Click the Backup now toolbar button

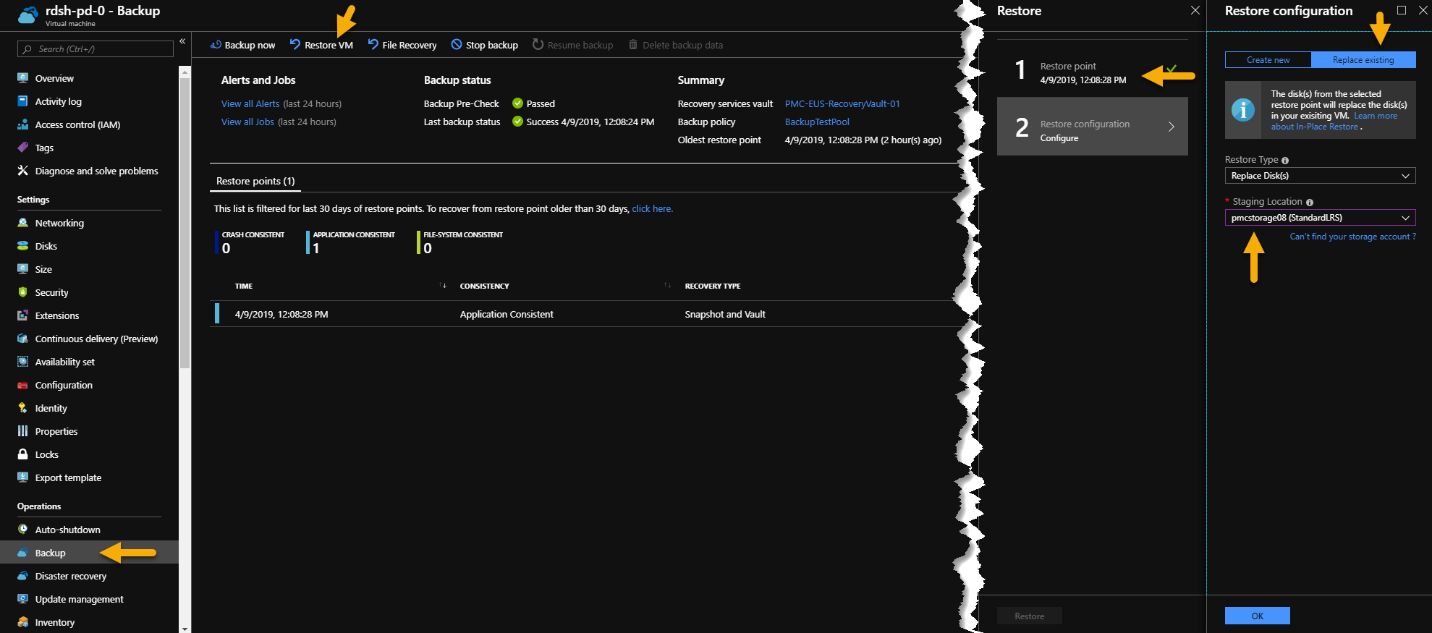(243, 45)
